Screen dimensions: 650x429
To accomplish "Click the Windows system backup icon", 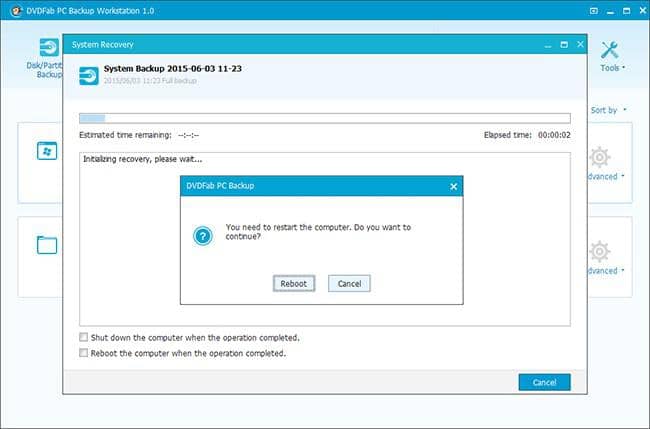I will point(47,151).
